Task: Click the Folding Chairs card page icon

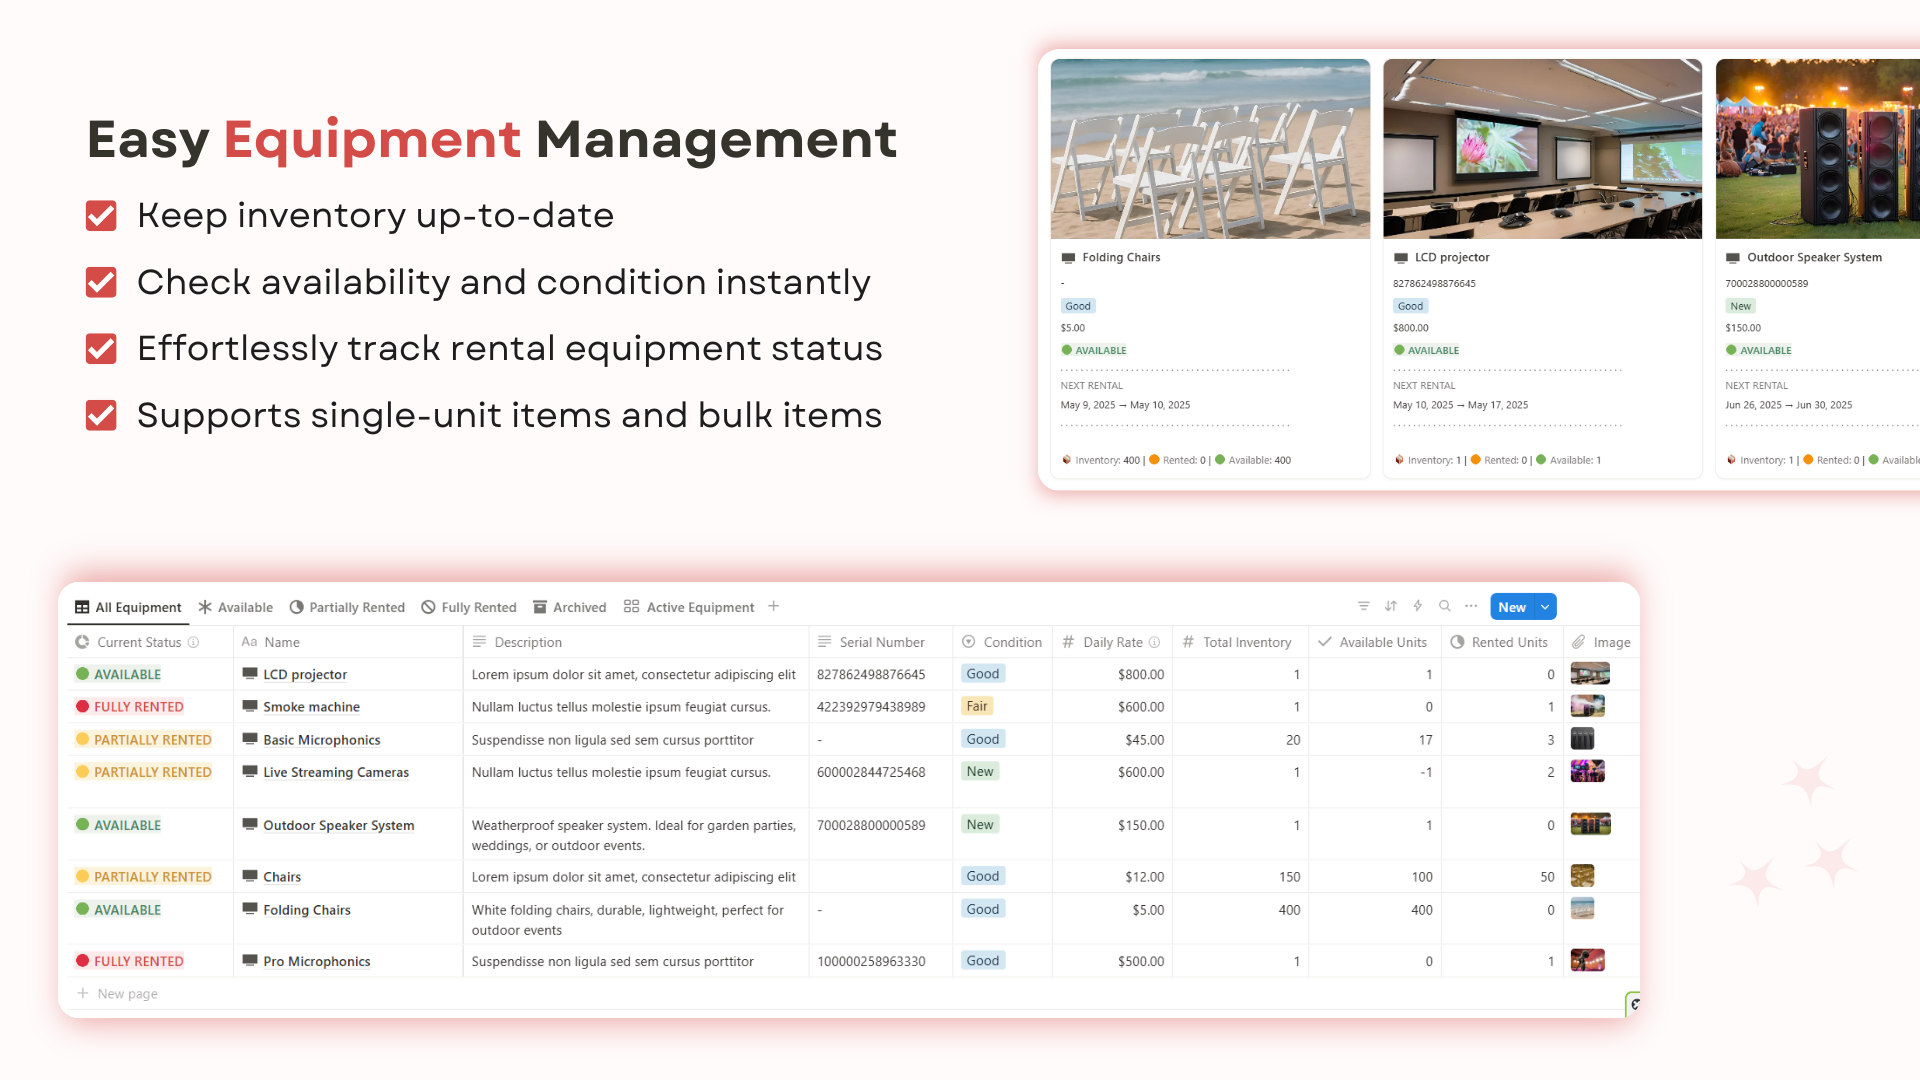Action: pyautogui.click(x=1068, y=258)
